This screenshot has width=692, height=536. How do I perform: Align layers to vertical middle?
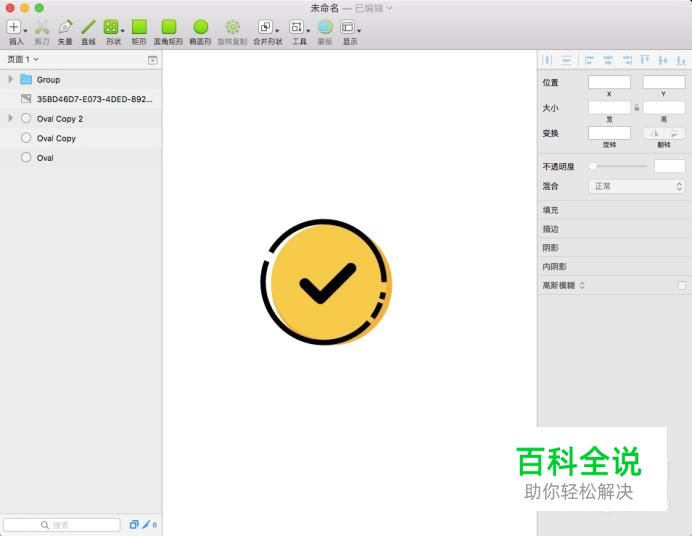click(662, 60)
